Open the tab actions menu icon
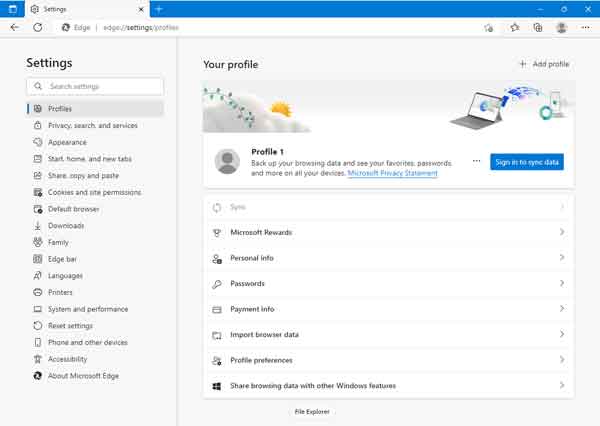Image resolution: width=600 pixels, height=426 pixels. (12, 9)
